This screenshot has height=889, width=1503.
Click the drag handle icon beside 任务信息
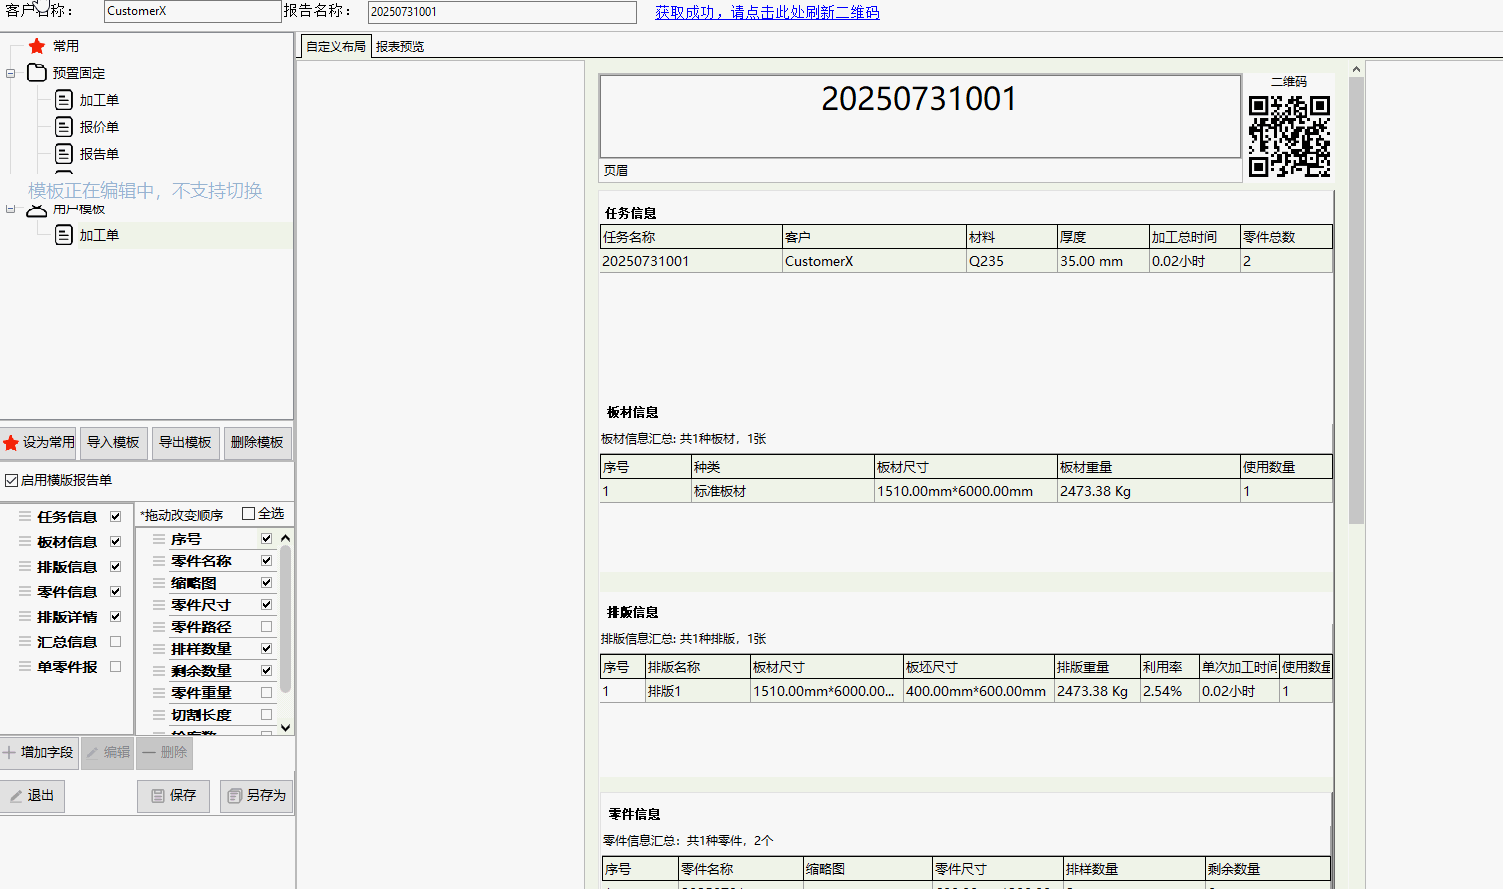25,517
